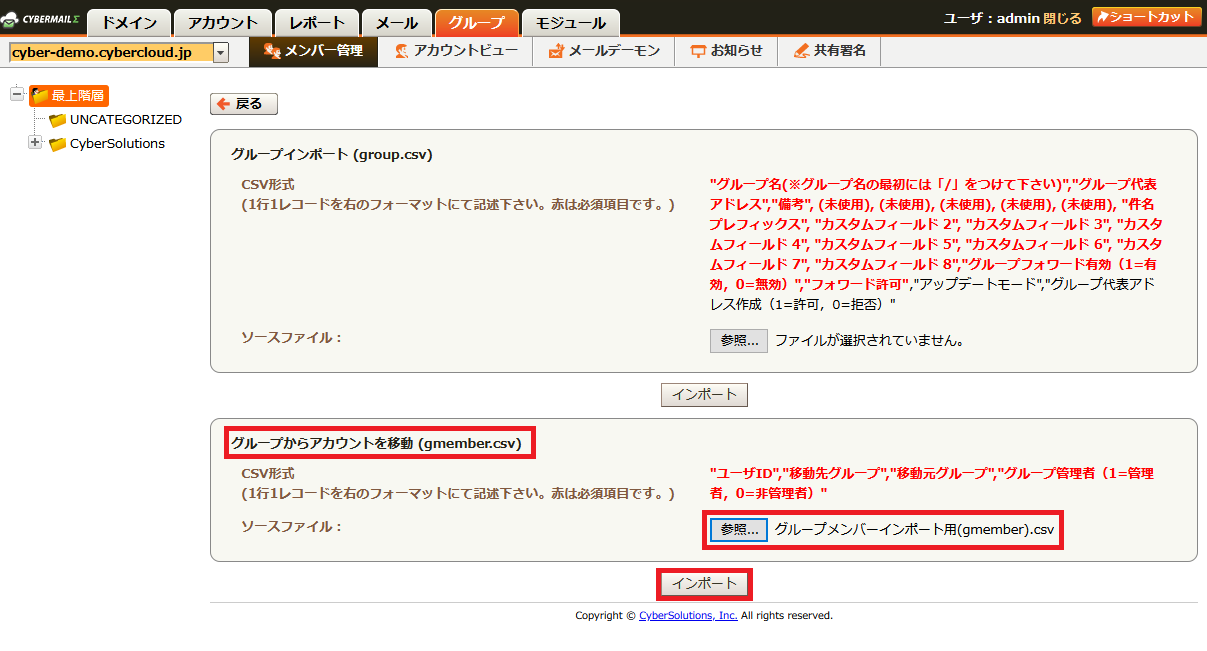The image size is (1207, 651).
Task: Open the ドメイン tab
Action: click(129, 22)
